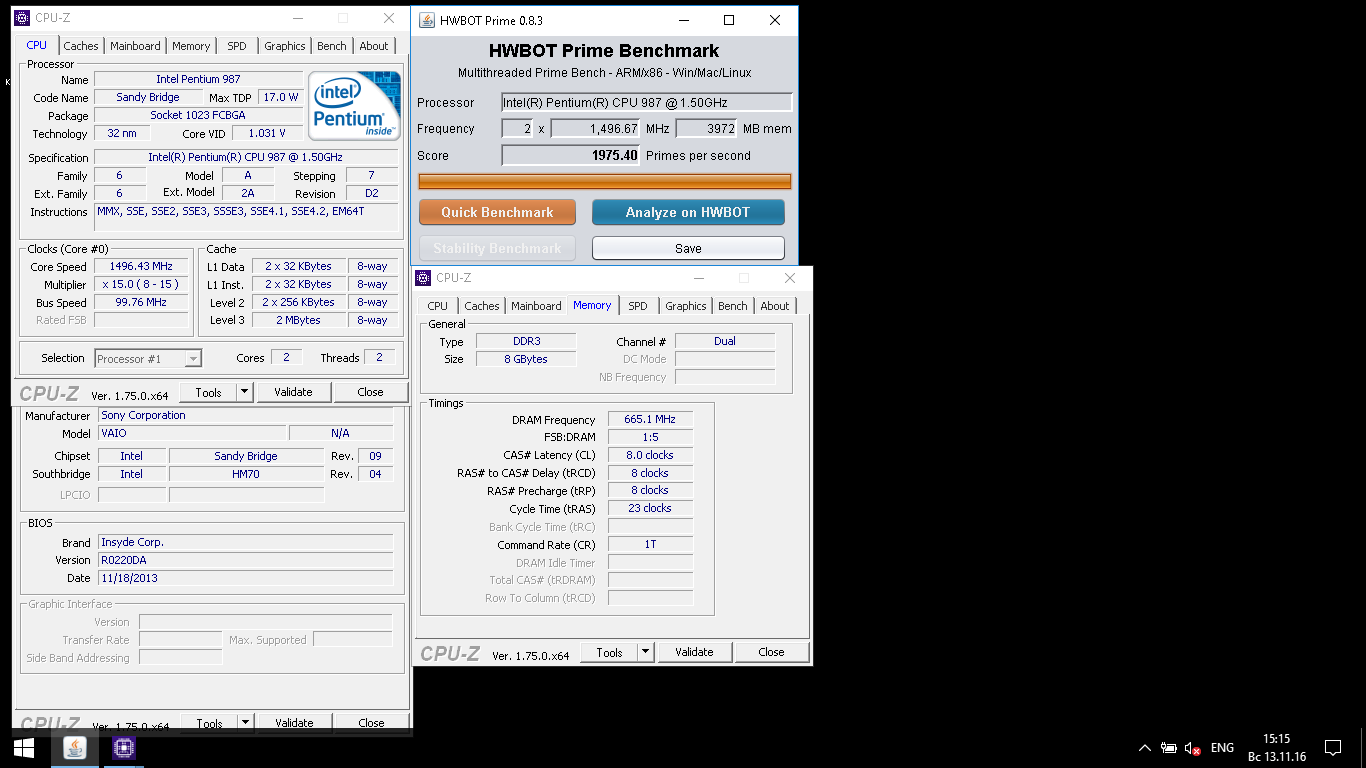Open the Windows Start menu
This screenshot has height=768, width=1366.
click(24, 747)
